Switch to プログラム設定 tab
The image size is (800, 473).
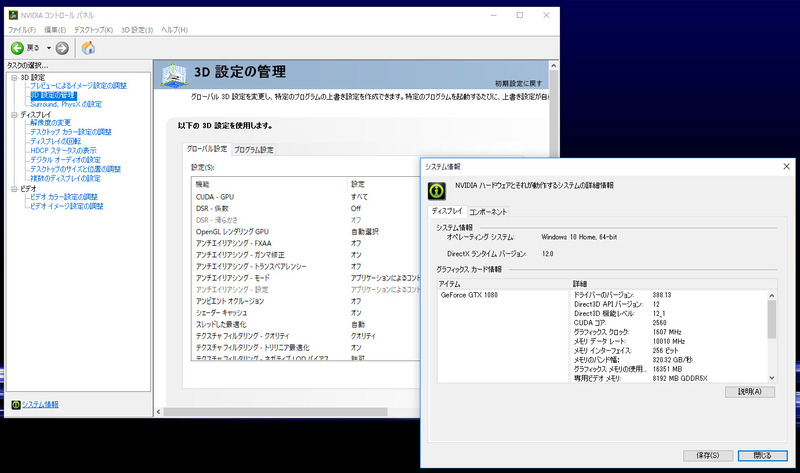(x=254, y=150)
